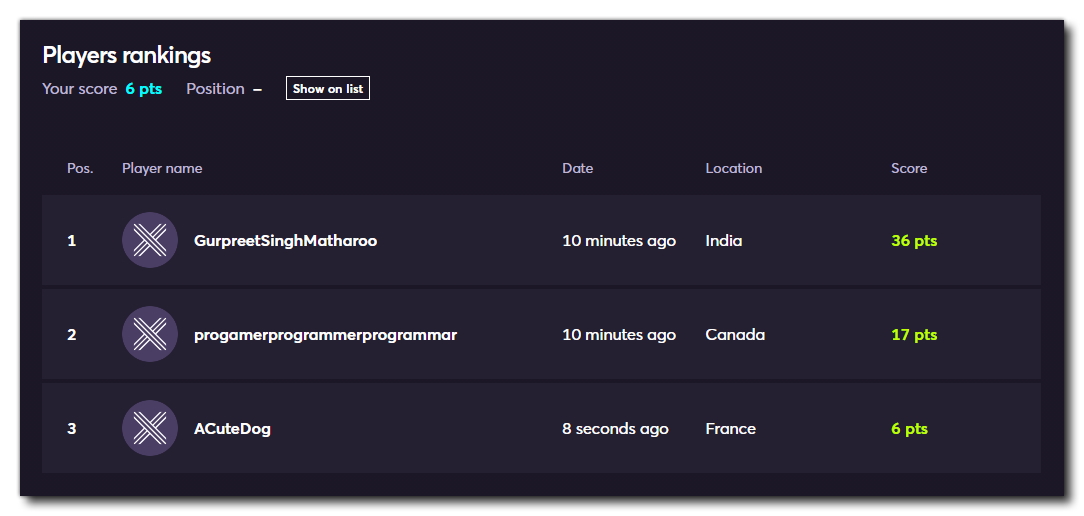
Task: Click the 17 pts score
Action: click(914, 335)
